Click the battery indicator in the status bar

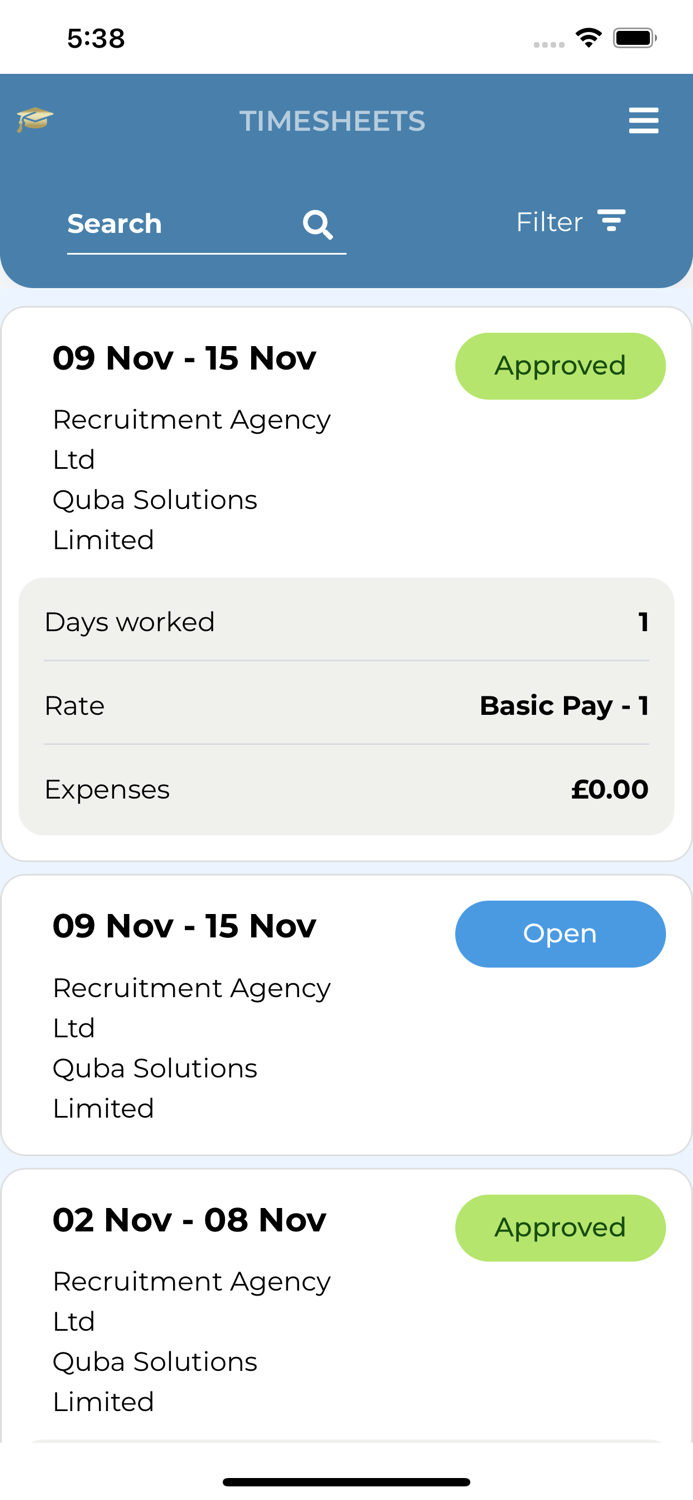click(x=633, y=36)
